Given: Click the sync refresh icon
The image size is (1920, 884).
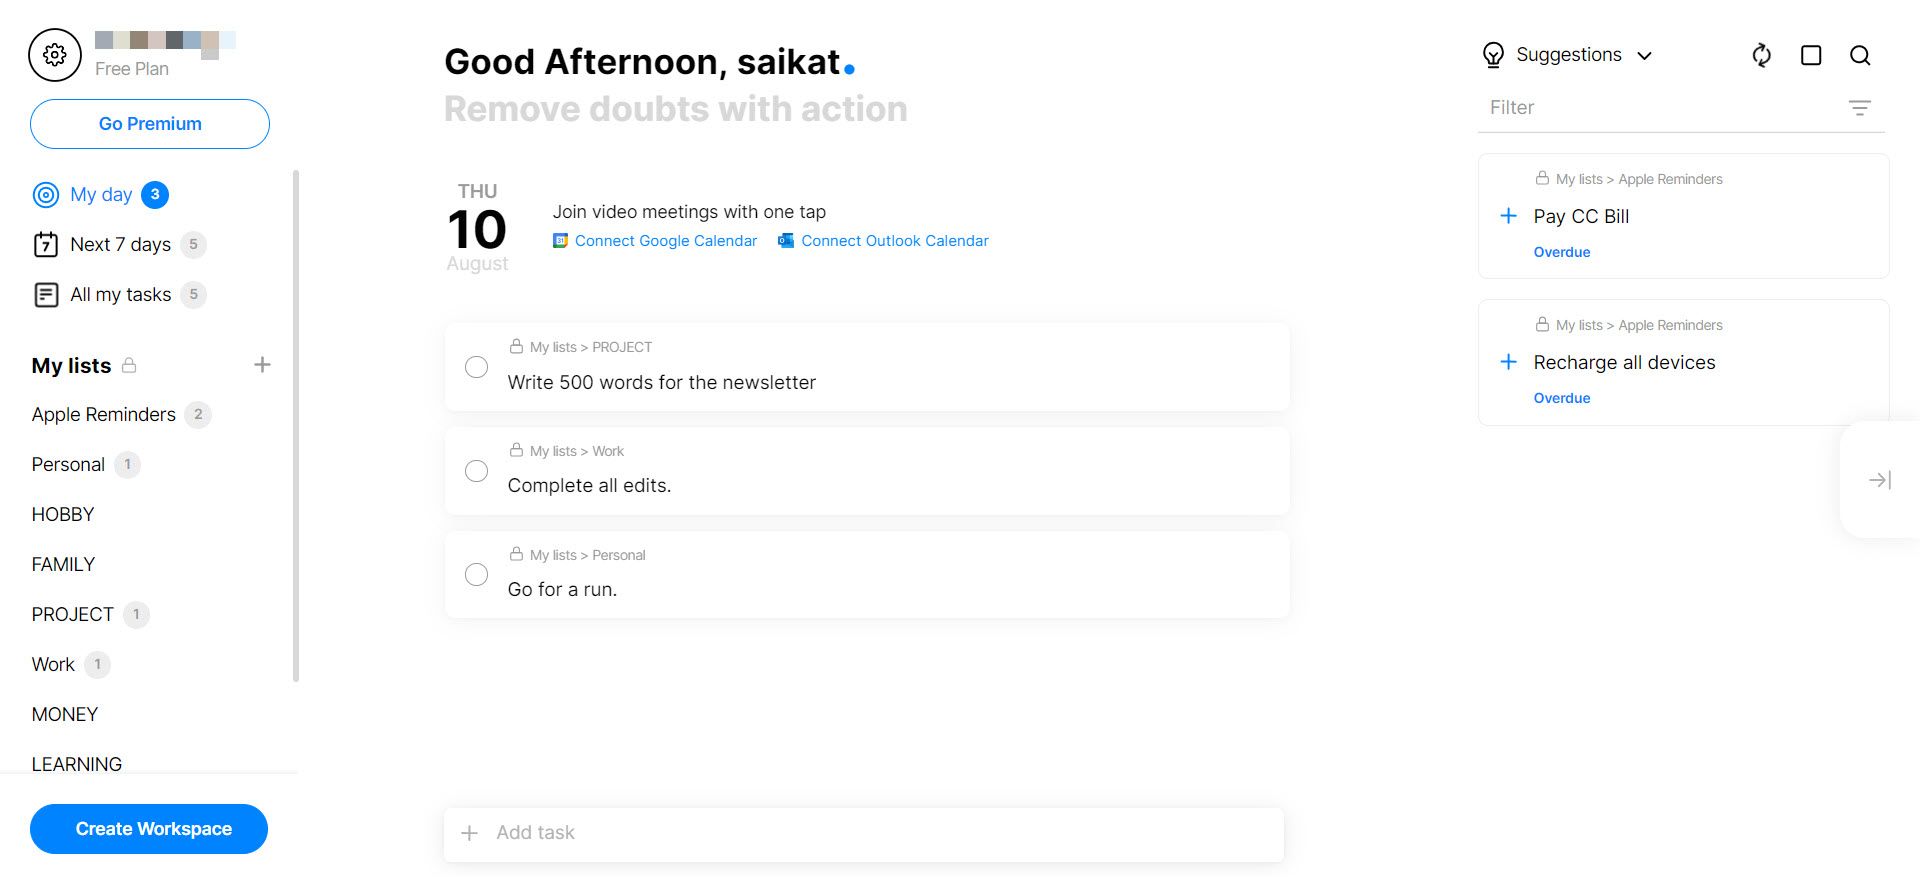Looking at the screenshot, I should pyautogui.click(x=1762, y=55).
